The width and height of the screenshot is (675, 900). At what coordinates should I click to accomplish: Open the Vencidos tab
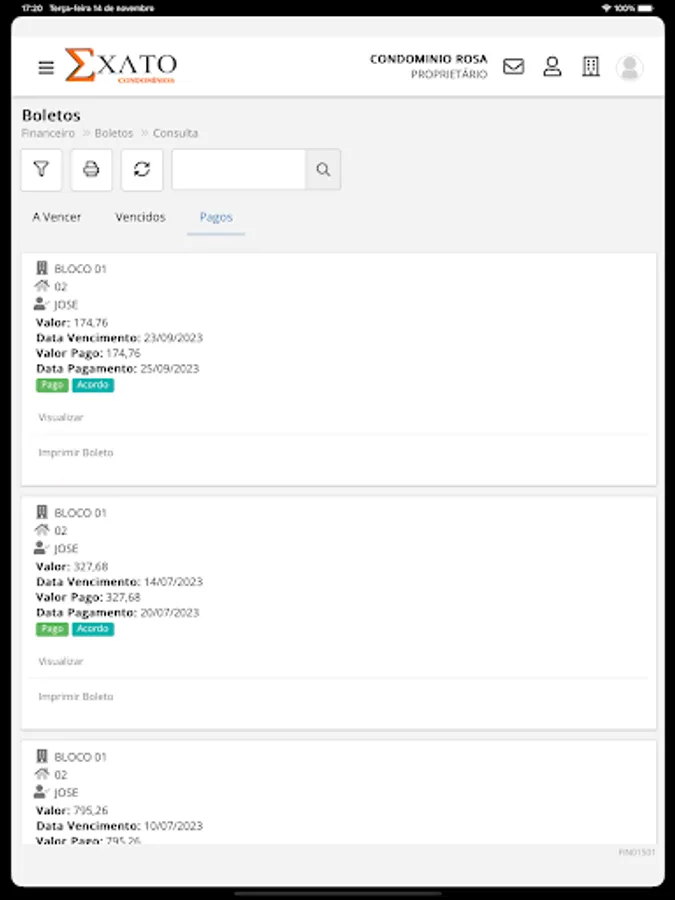(140, 217)
